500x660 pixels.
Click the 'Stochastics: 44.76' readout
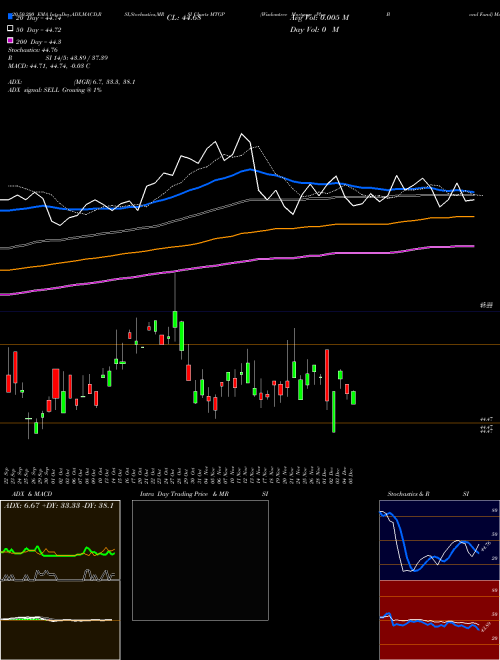[32, 50]
